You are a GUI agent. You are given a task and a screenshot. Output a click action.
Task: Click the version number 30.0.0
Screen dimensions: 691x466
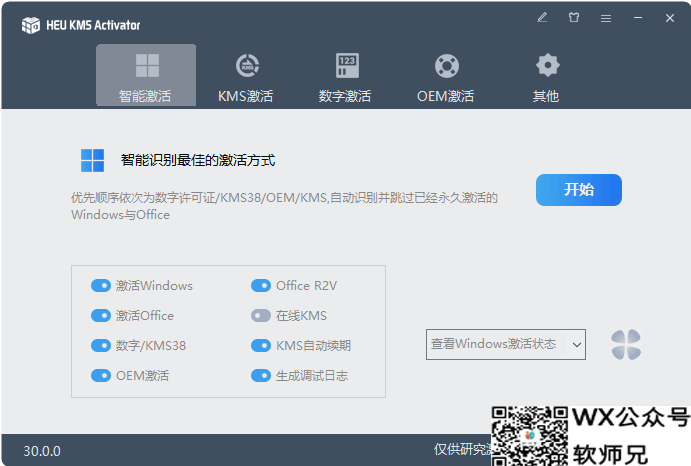click(x=42, y=451)
